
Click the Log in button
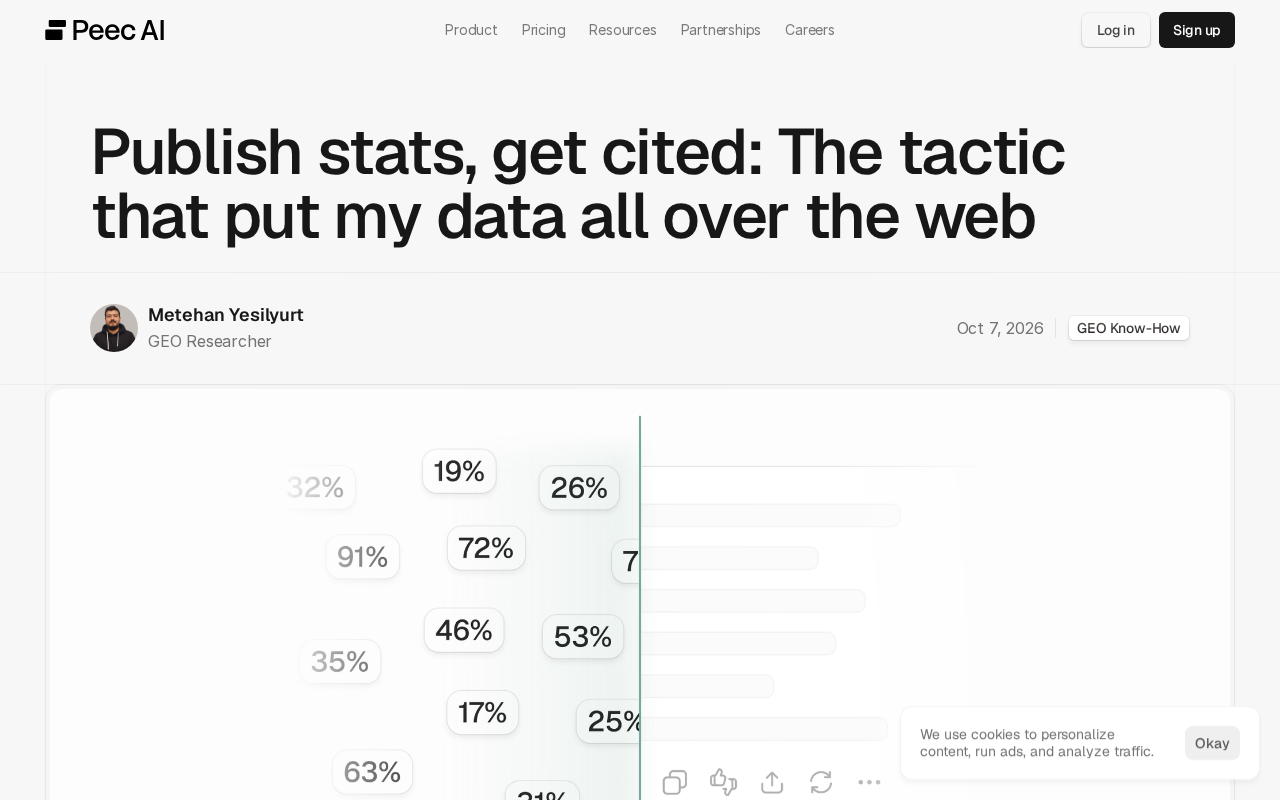click(1116, 30)
